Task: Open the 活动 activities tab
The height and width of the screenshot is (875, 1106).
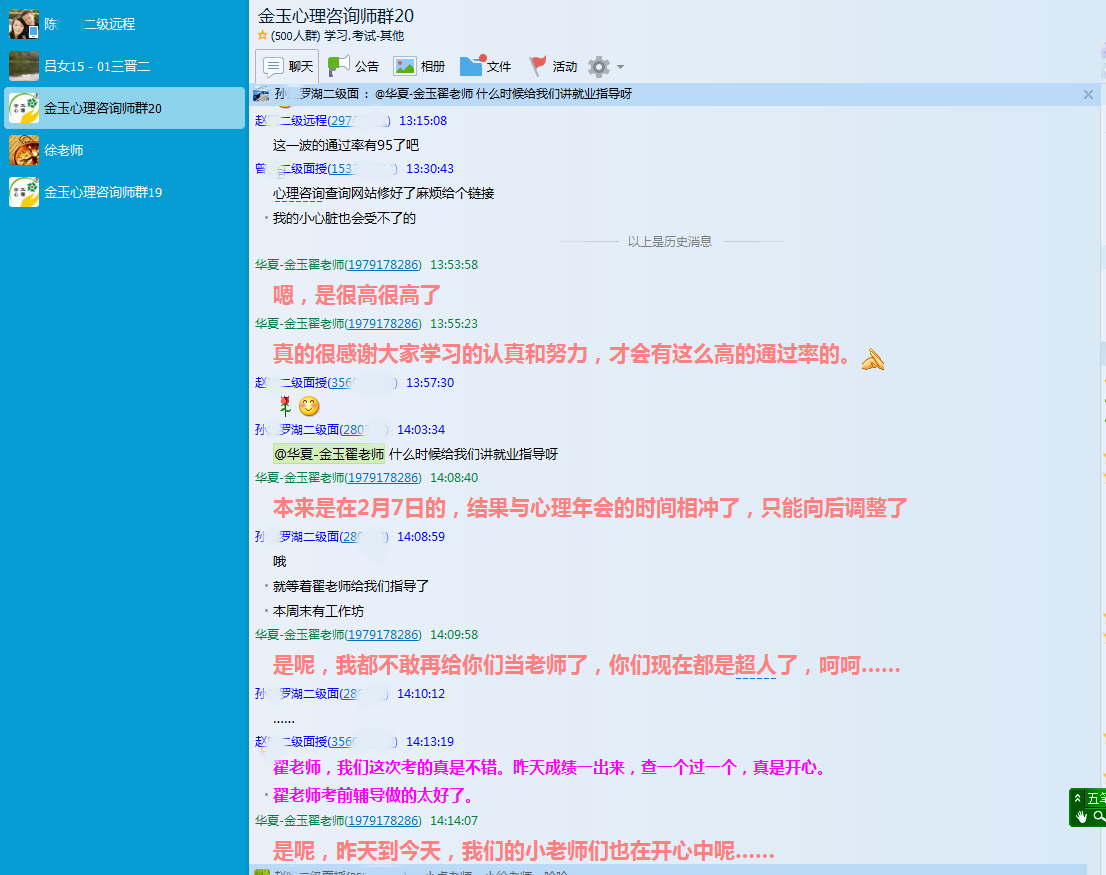Action: [552, 67]
